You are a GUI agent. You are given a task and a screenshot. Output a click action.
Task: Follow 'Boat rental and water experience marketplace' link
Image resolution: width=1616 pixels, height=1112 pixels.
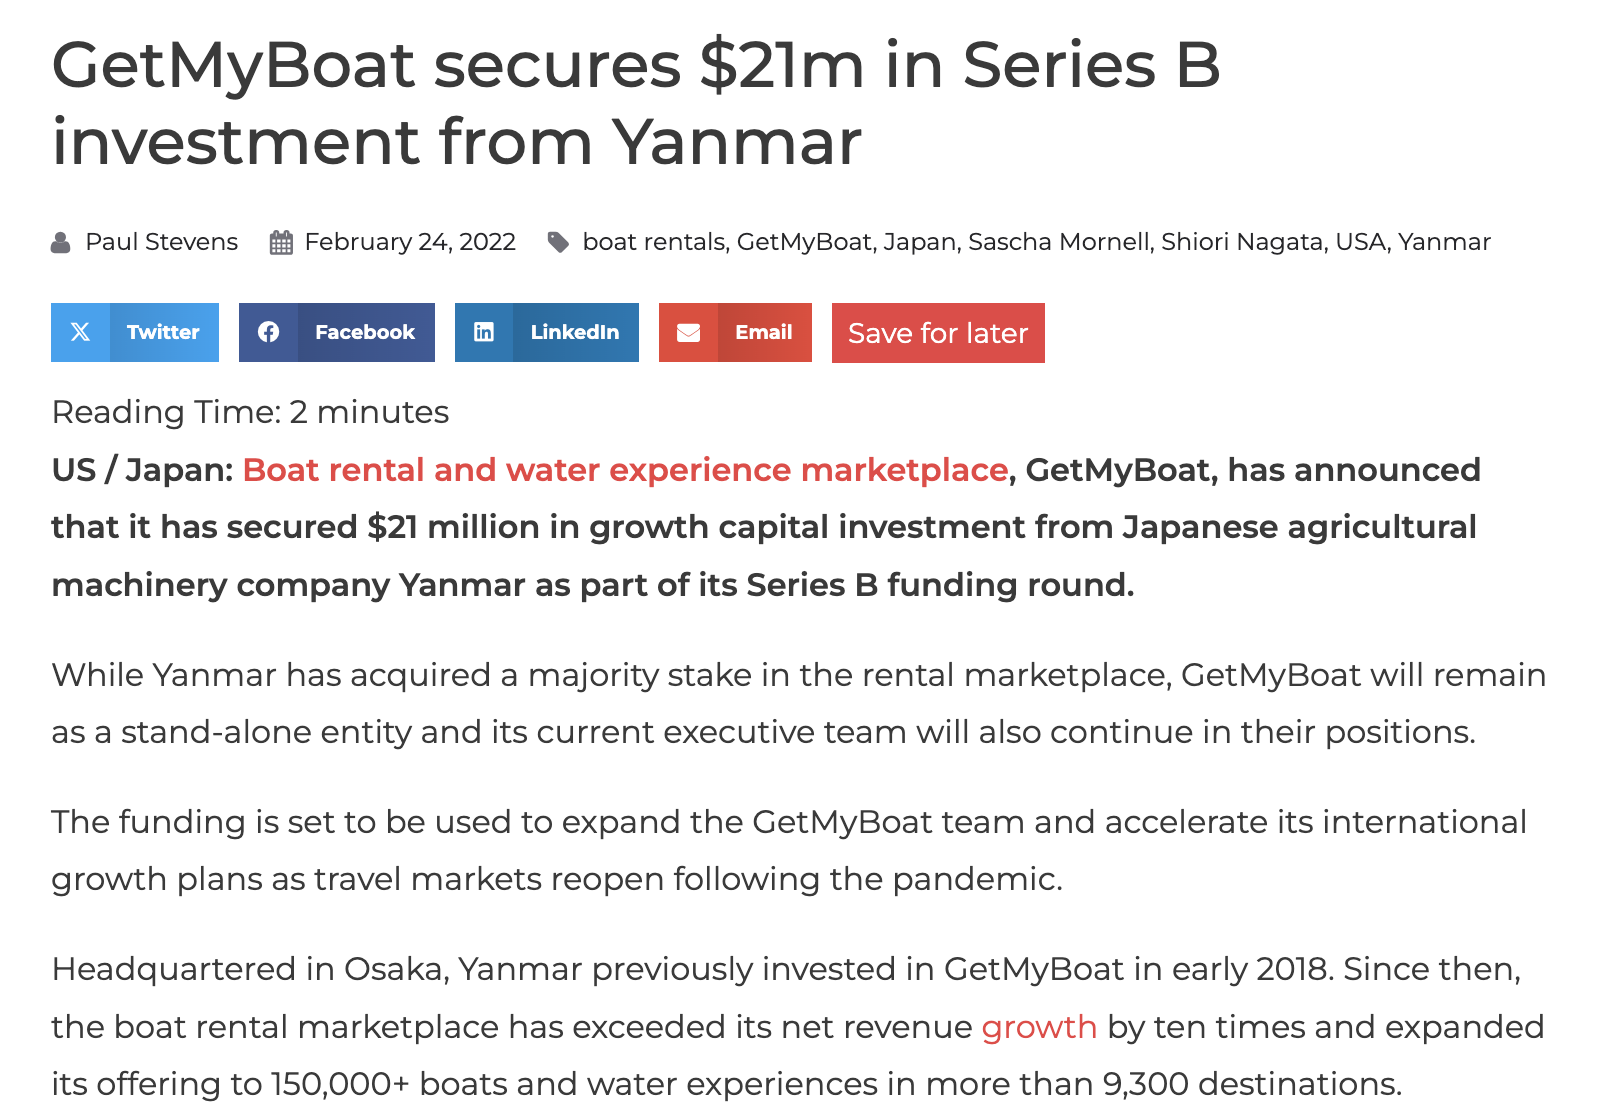point(625,470)
